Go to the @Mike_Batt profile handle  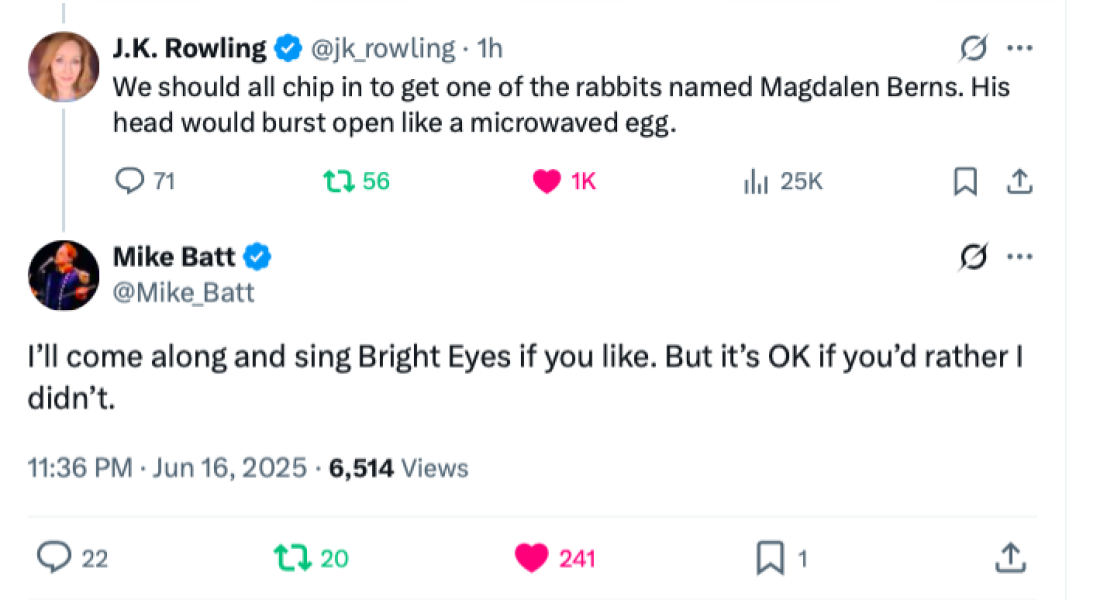[x=183, y=292]
